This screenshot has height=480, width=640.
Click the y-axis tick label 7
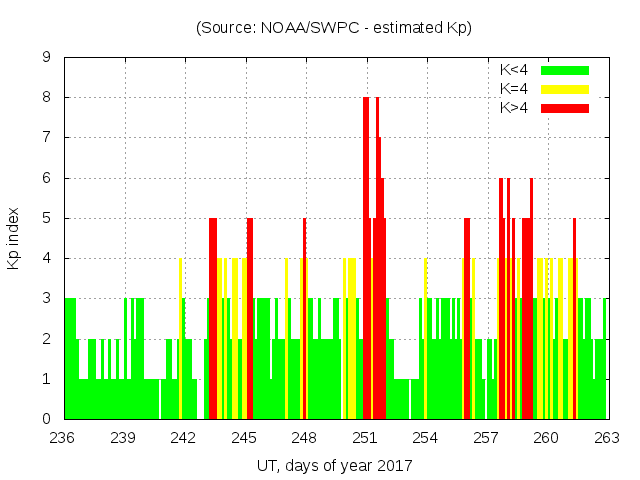click(x=46, y=138)
